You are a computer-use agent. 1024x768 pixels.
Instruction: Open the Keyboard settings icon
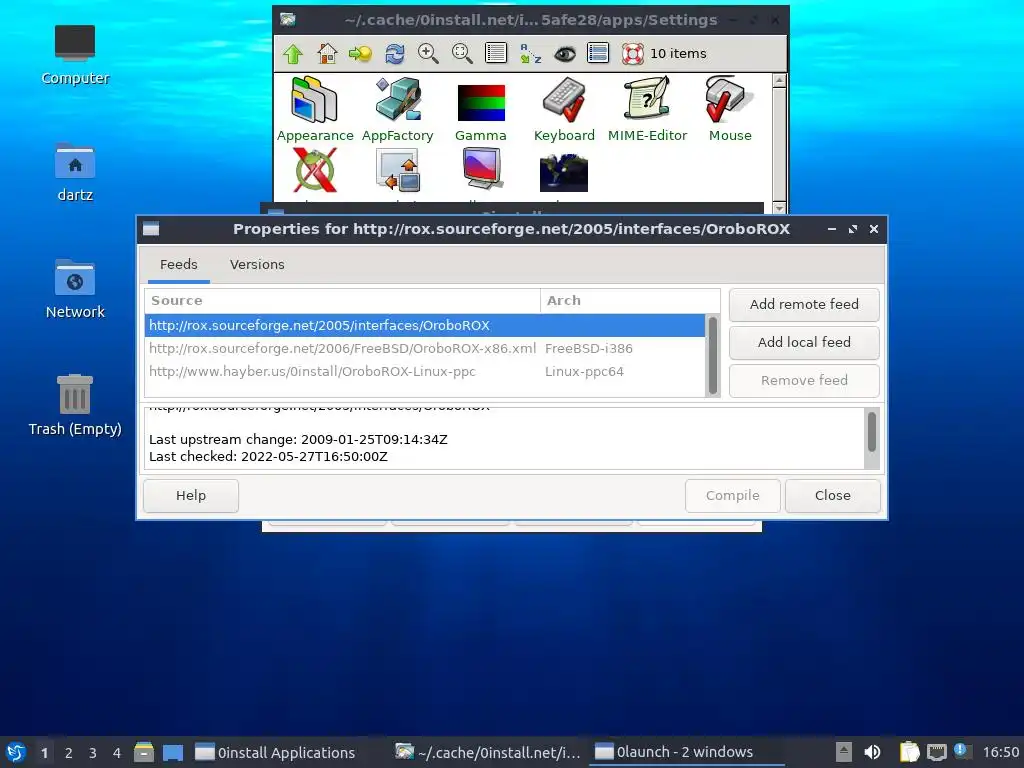click(x=564, y=109)
